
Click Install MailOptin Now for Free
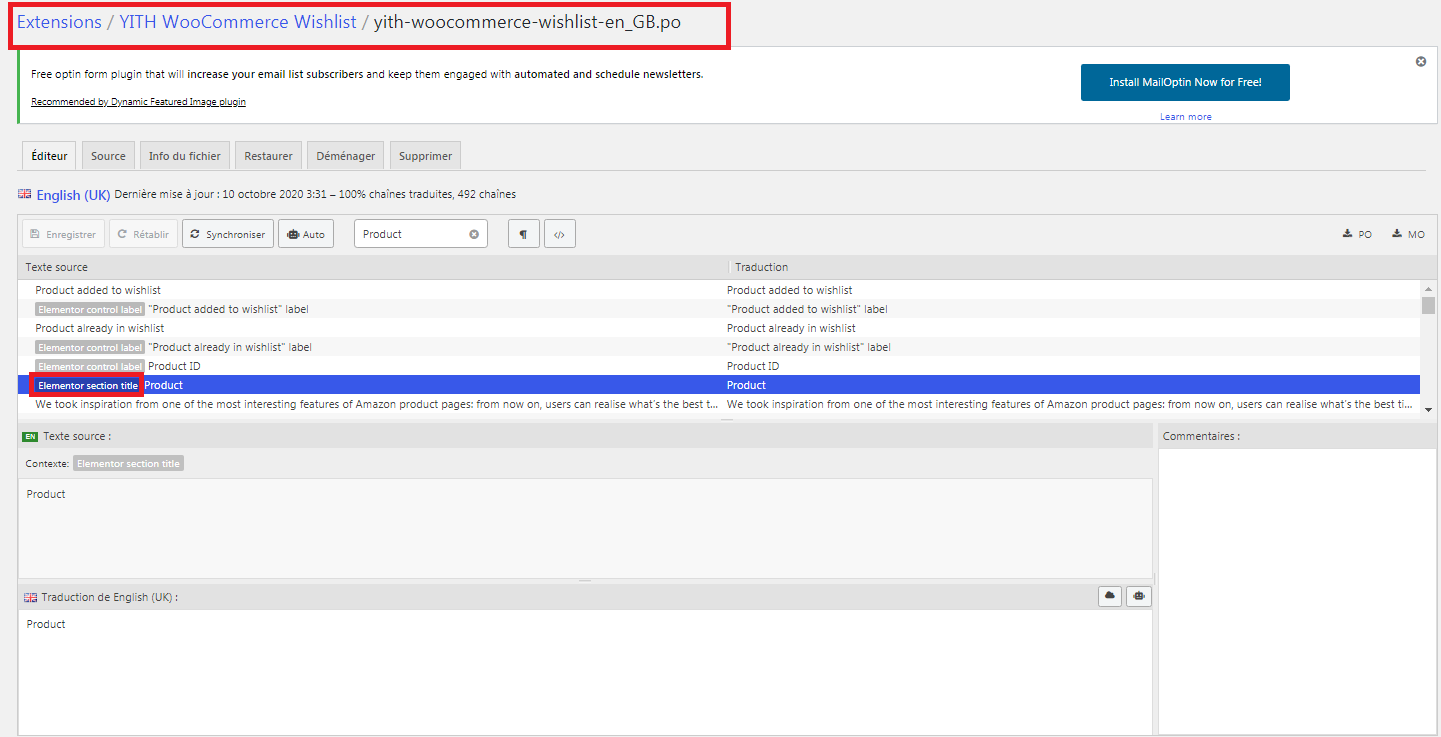click(1185, 82)
